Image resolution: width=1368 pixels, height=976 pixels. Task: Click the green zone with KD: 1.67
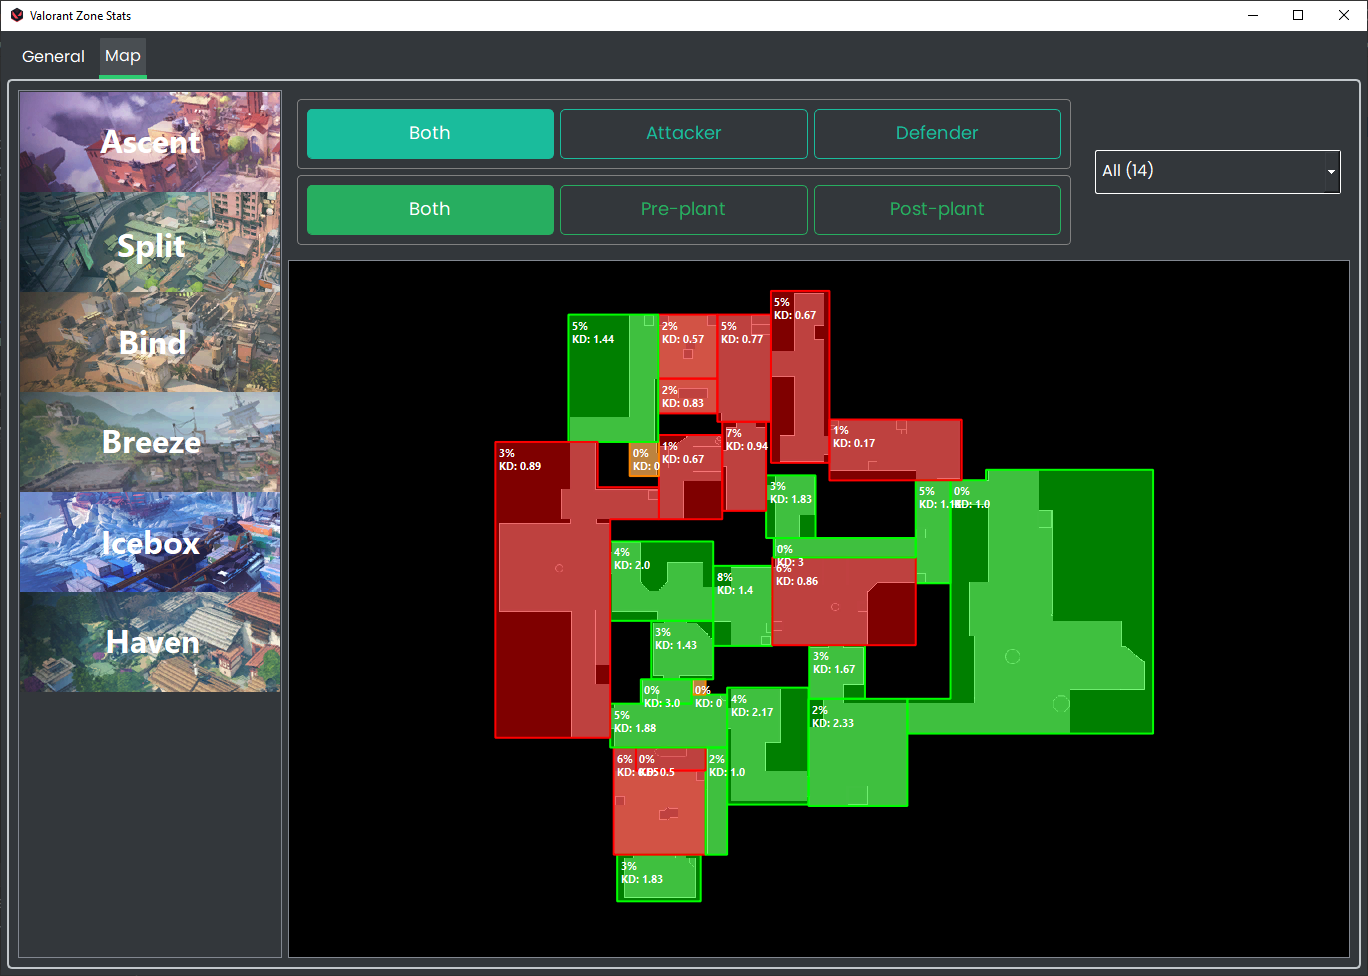click(x=836, y=672)
